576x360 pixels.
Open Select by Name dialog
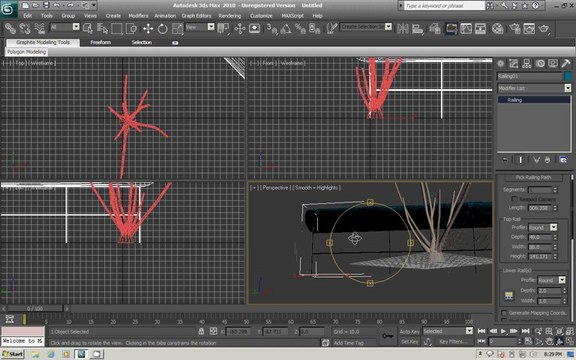pyautogui.click(x=102, y=28)
